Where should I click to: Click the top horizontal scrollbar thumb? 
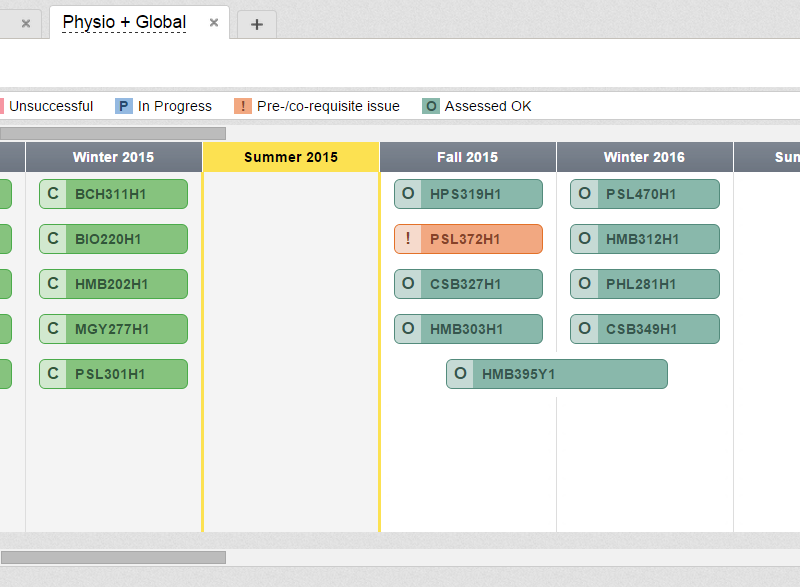(113, 133)
